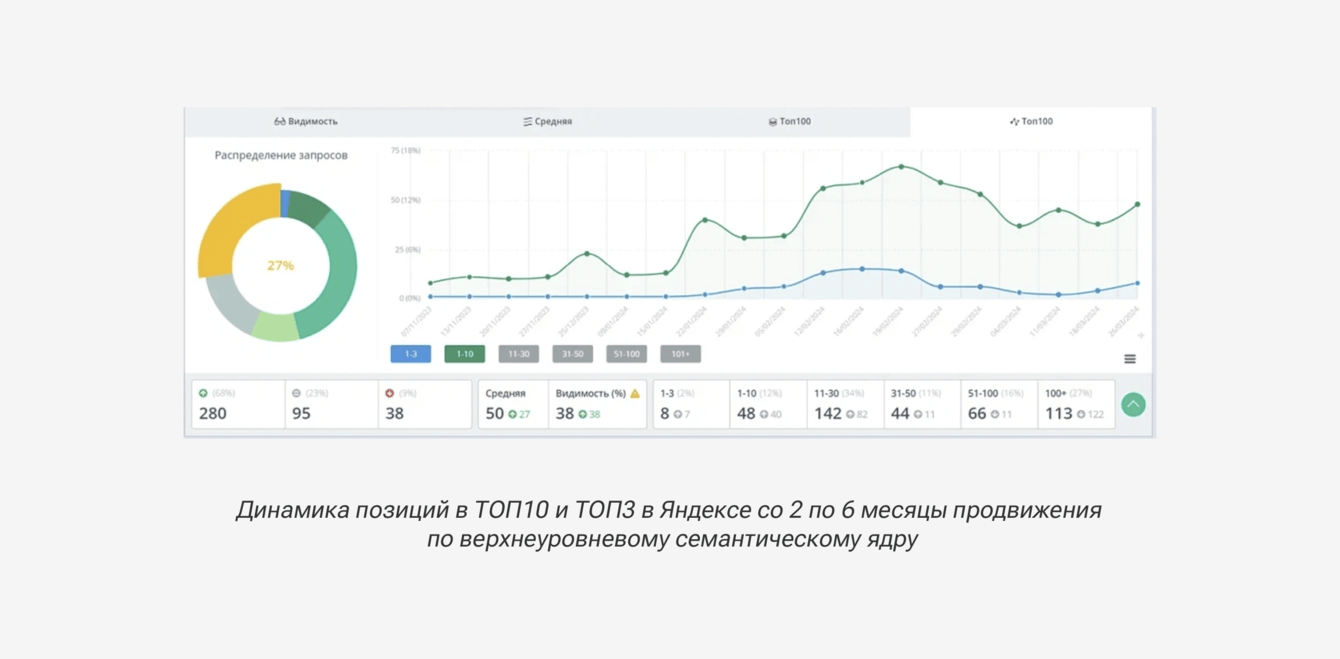Toggle the 1-3 series legend button
The height and width of the screenshot is (659, 1340).
411,354
